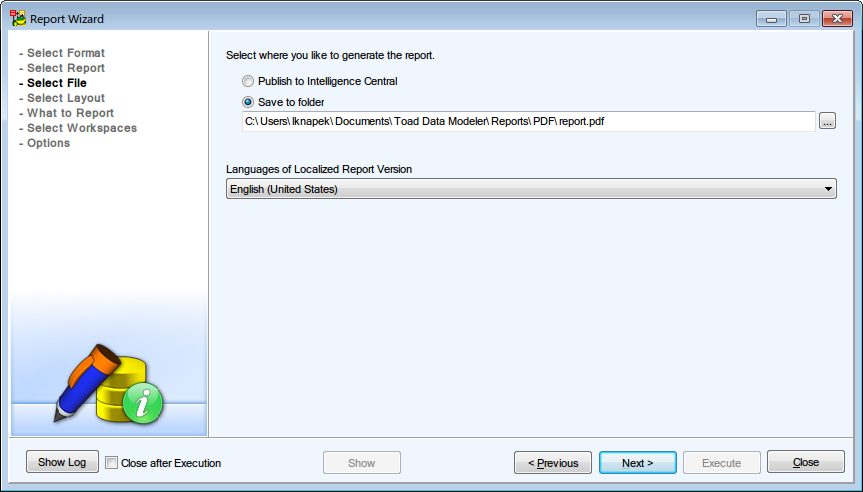Image resolution: width=863 pixels, height=492 pixels.
Task: Click the database pencil wizard illustration
Action: 108,382
